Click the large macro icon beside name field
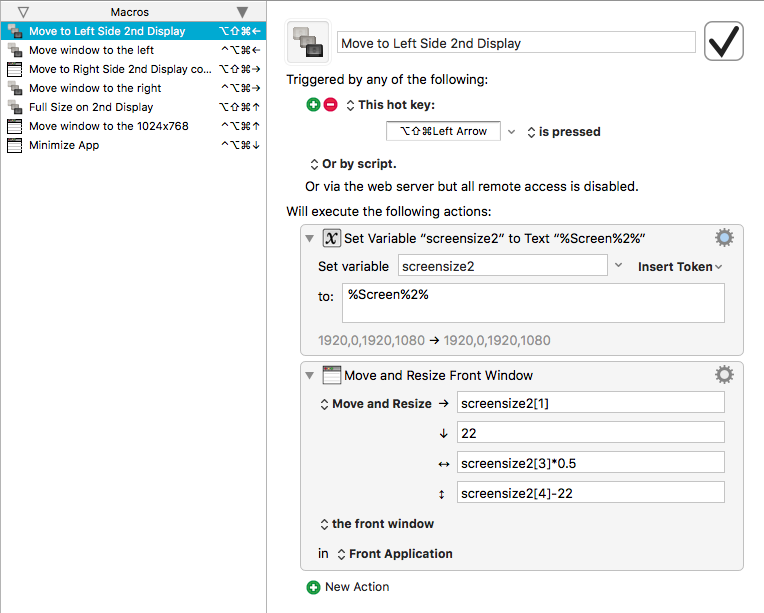 coord(308,42)
